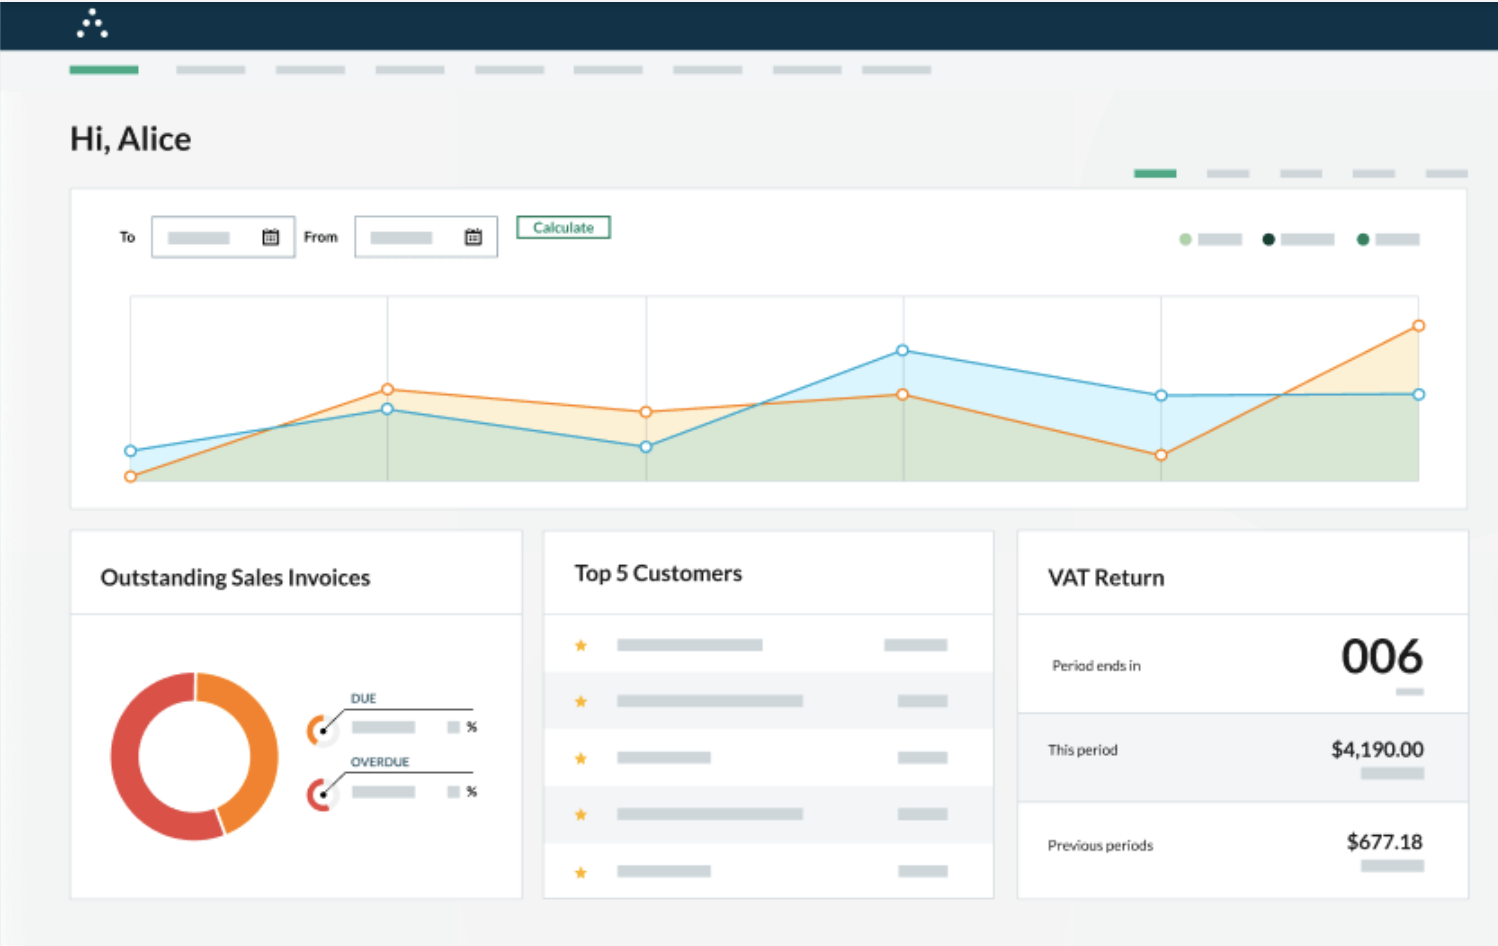Select the active green chart sub-tab
The height and width of the screenshot is (946, 1498).
coord(1155,174)
